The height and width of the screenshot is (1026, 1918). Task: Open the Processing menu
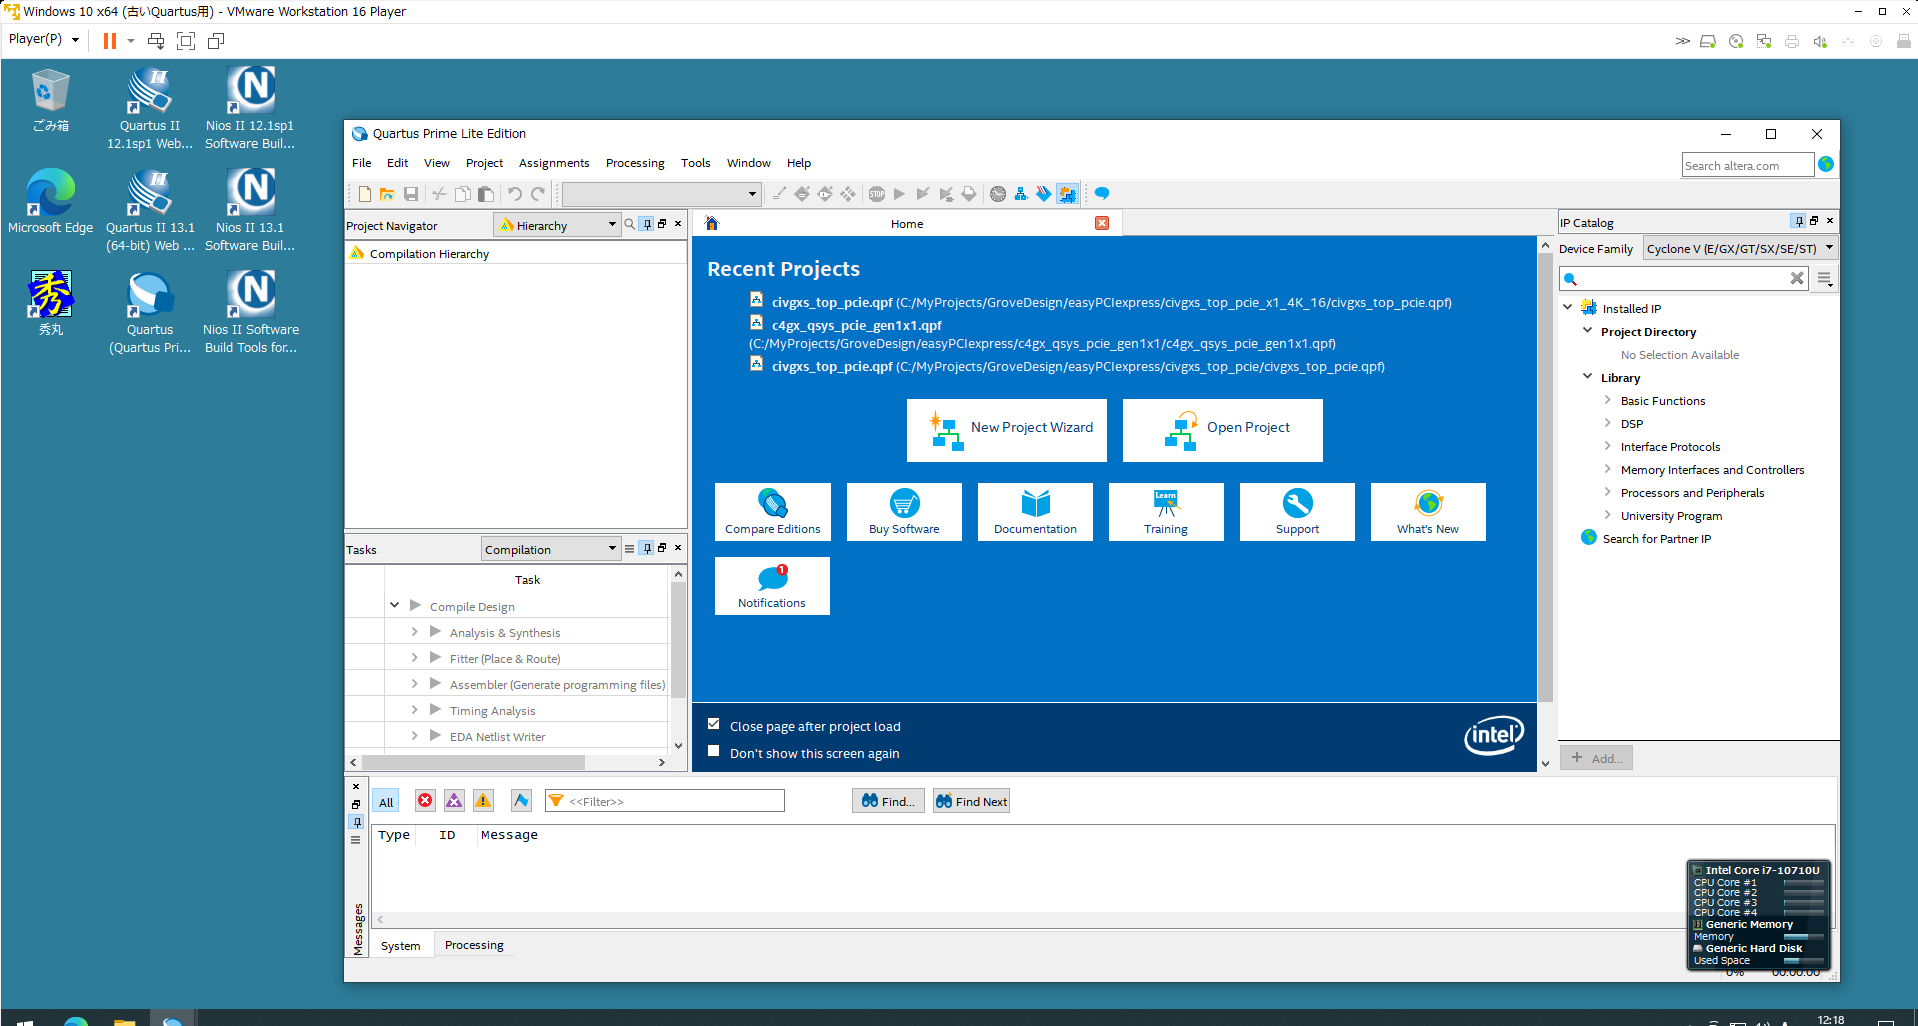[635, 163]
